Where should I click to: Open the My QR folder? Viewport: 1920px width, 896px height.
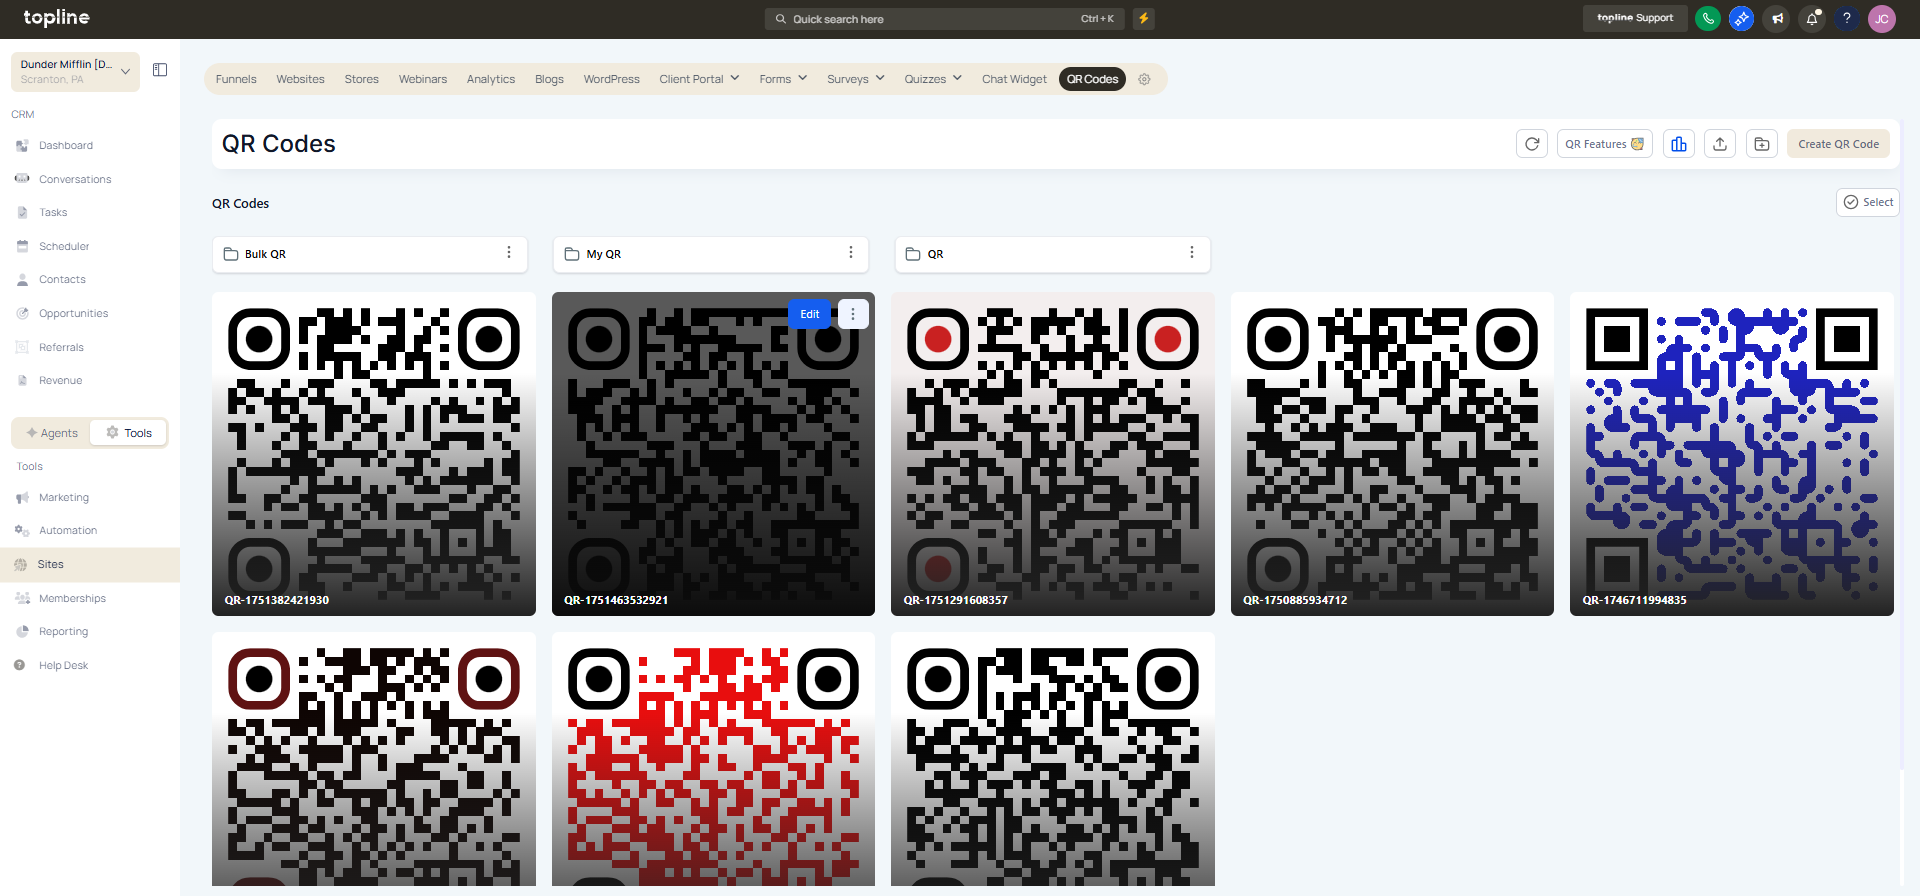click(711, 254)
